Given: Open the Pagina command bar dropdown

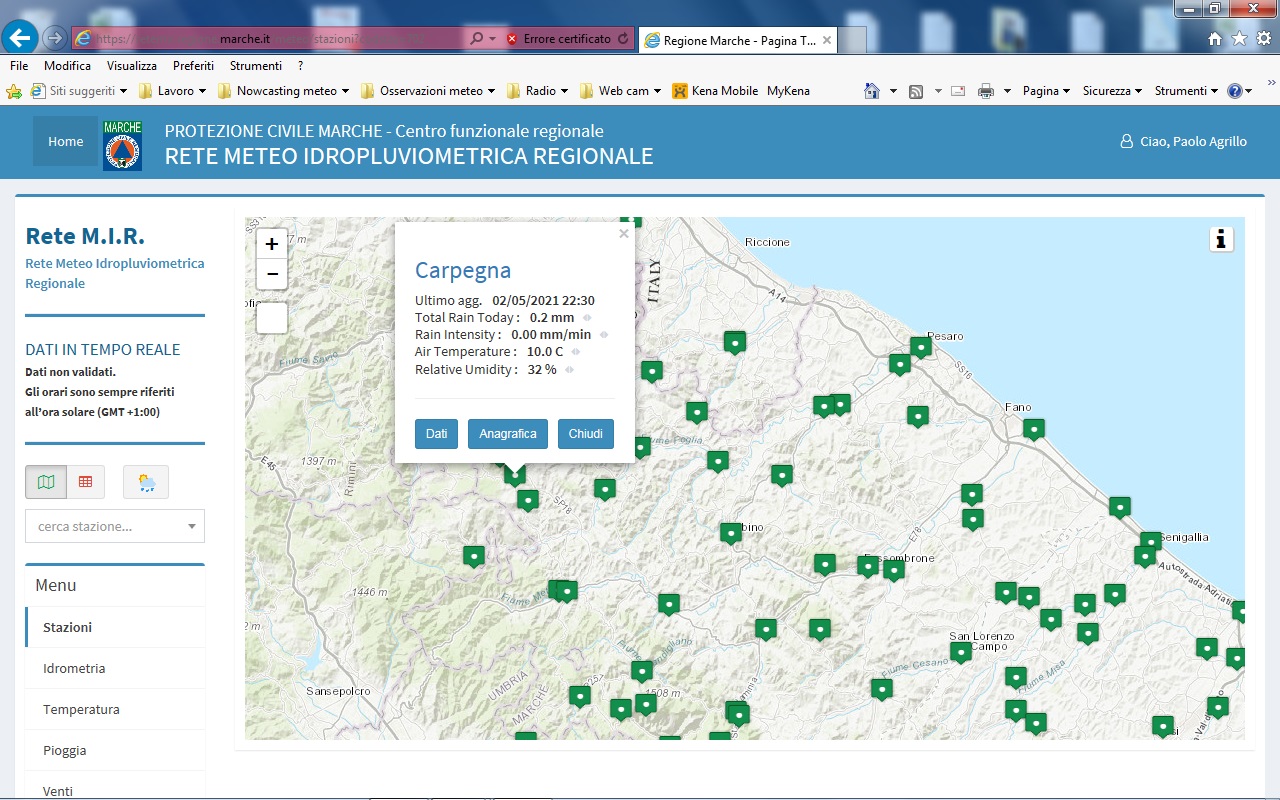Looking at the screenshot, I should pos(1046,91).
